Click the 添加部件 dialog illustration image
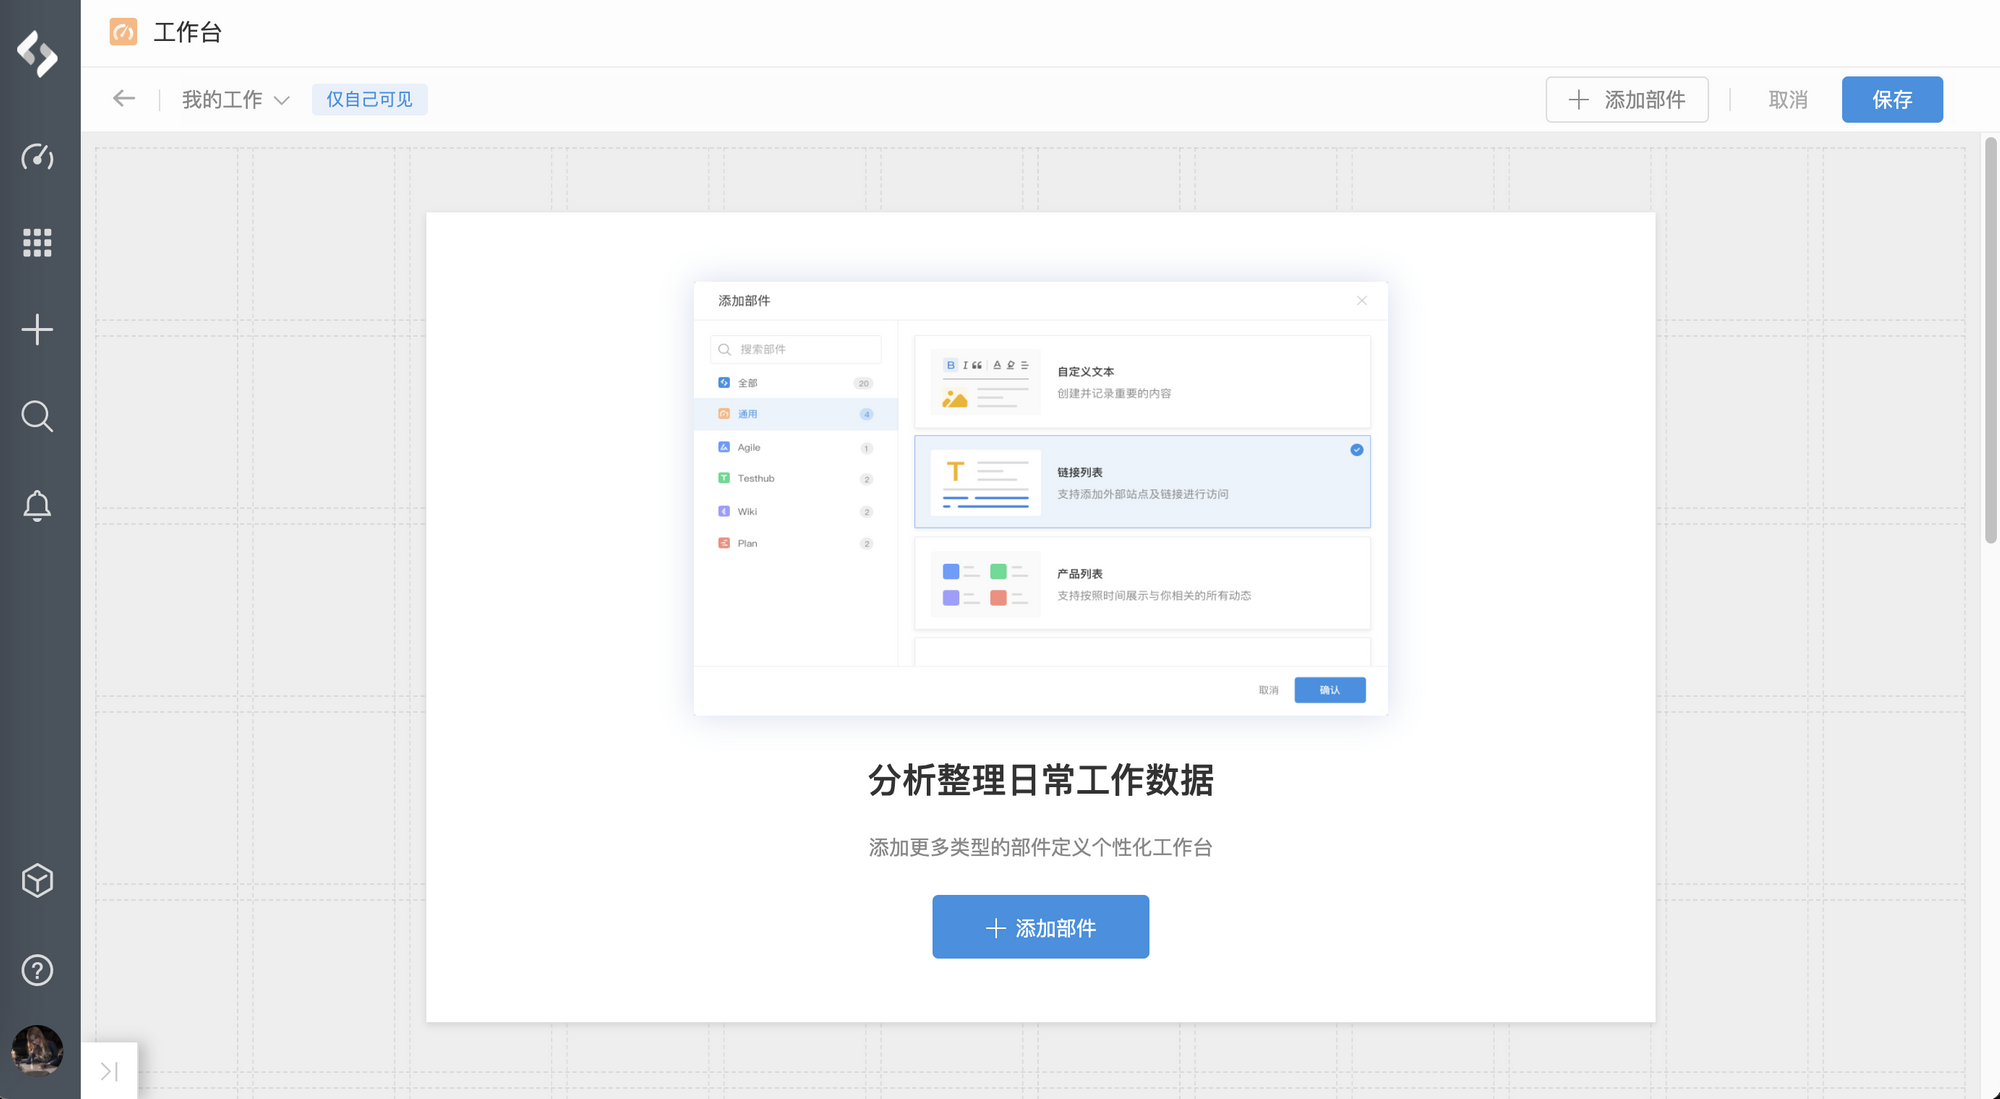Image resolution: width=2000 pixels, height=1099 pixels. [x=1040, y=498]
